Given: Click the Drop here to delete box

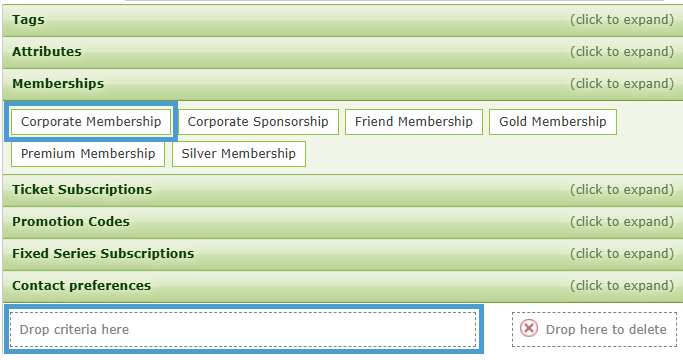Looking at the screenshot, I should click(x=595, y=329).
